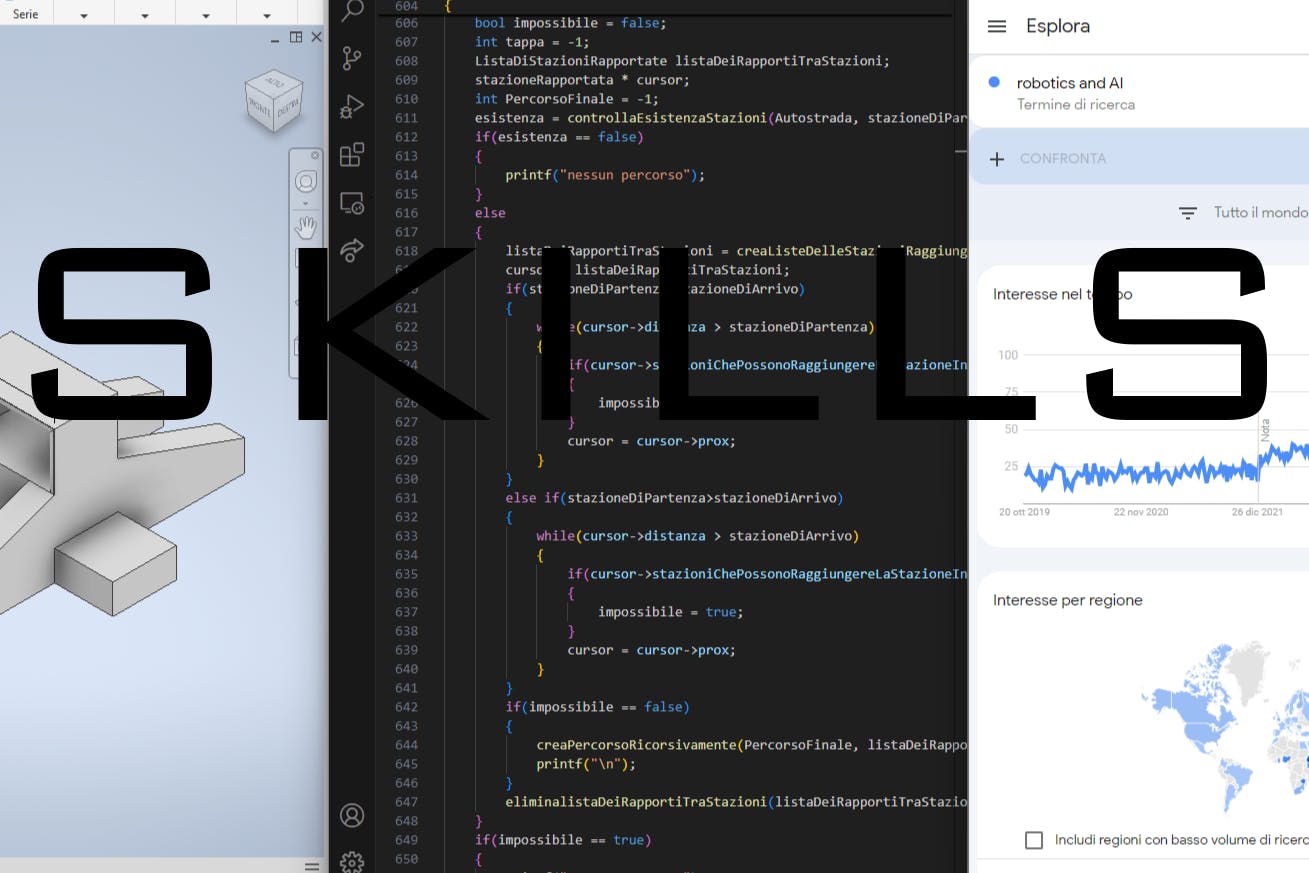Open the hamburger menu next to Esplora
This screenshot has height=873, width=1309.
coord(996,26)
